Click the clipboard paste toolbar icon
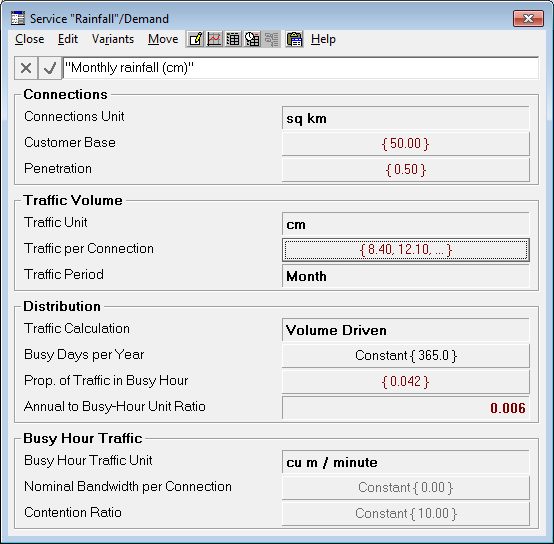Image resolution: width=554 pixels, height=544 pixels. pos(294,39)
